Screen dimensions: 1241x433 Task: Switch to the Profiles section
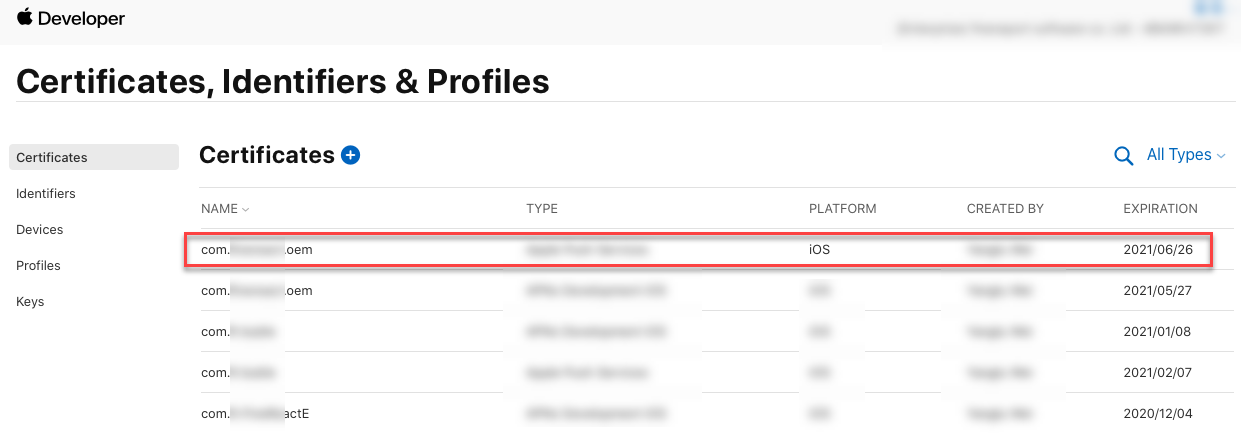[38, 265]
